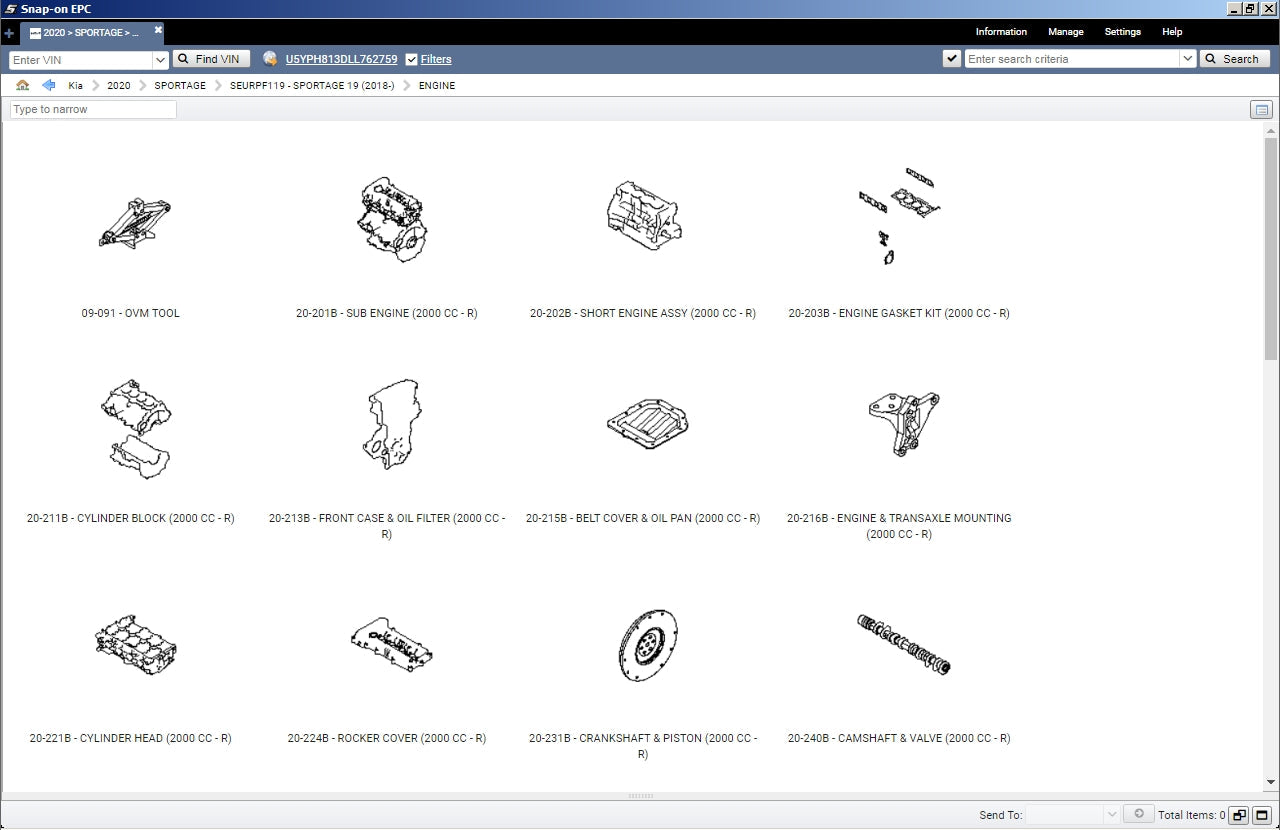Screen dimensions: 1280x830
Task: Toggle the Filters checkbox
Action: (412, 59)
